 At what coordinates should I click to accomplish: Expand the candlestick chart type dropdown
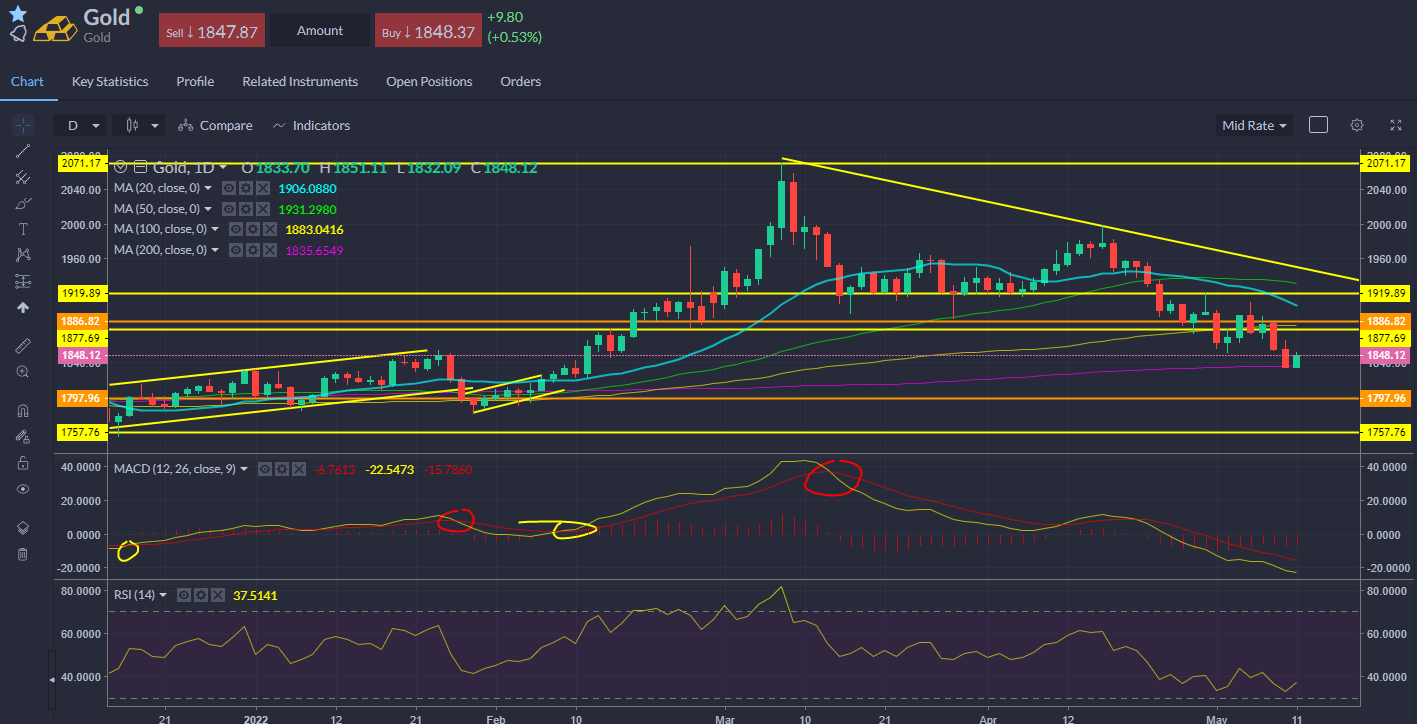pos(139,125)
